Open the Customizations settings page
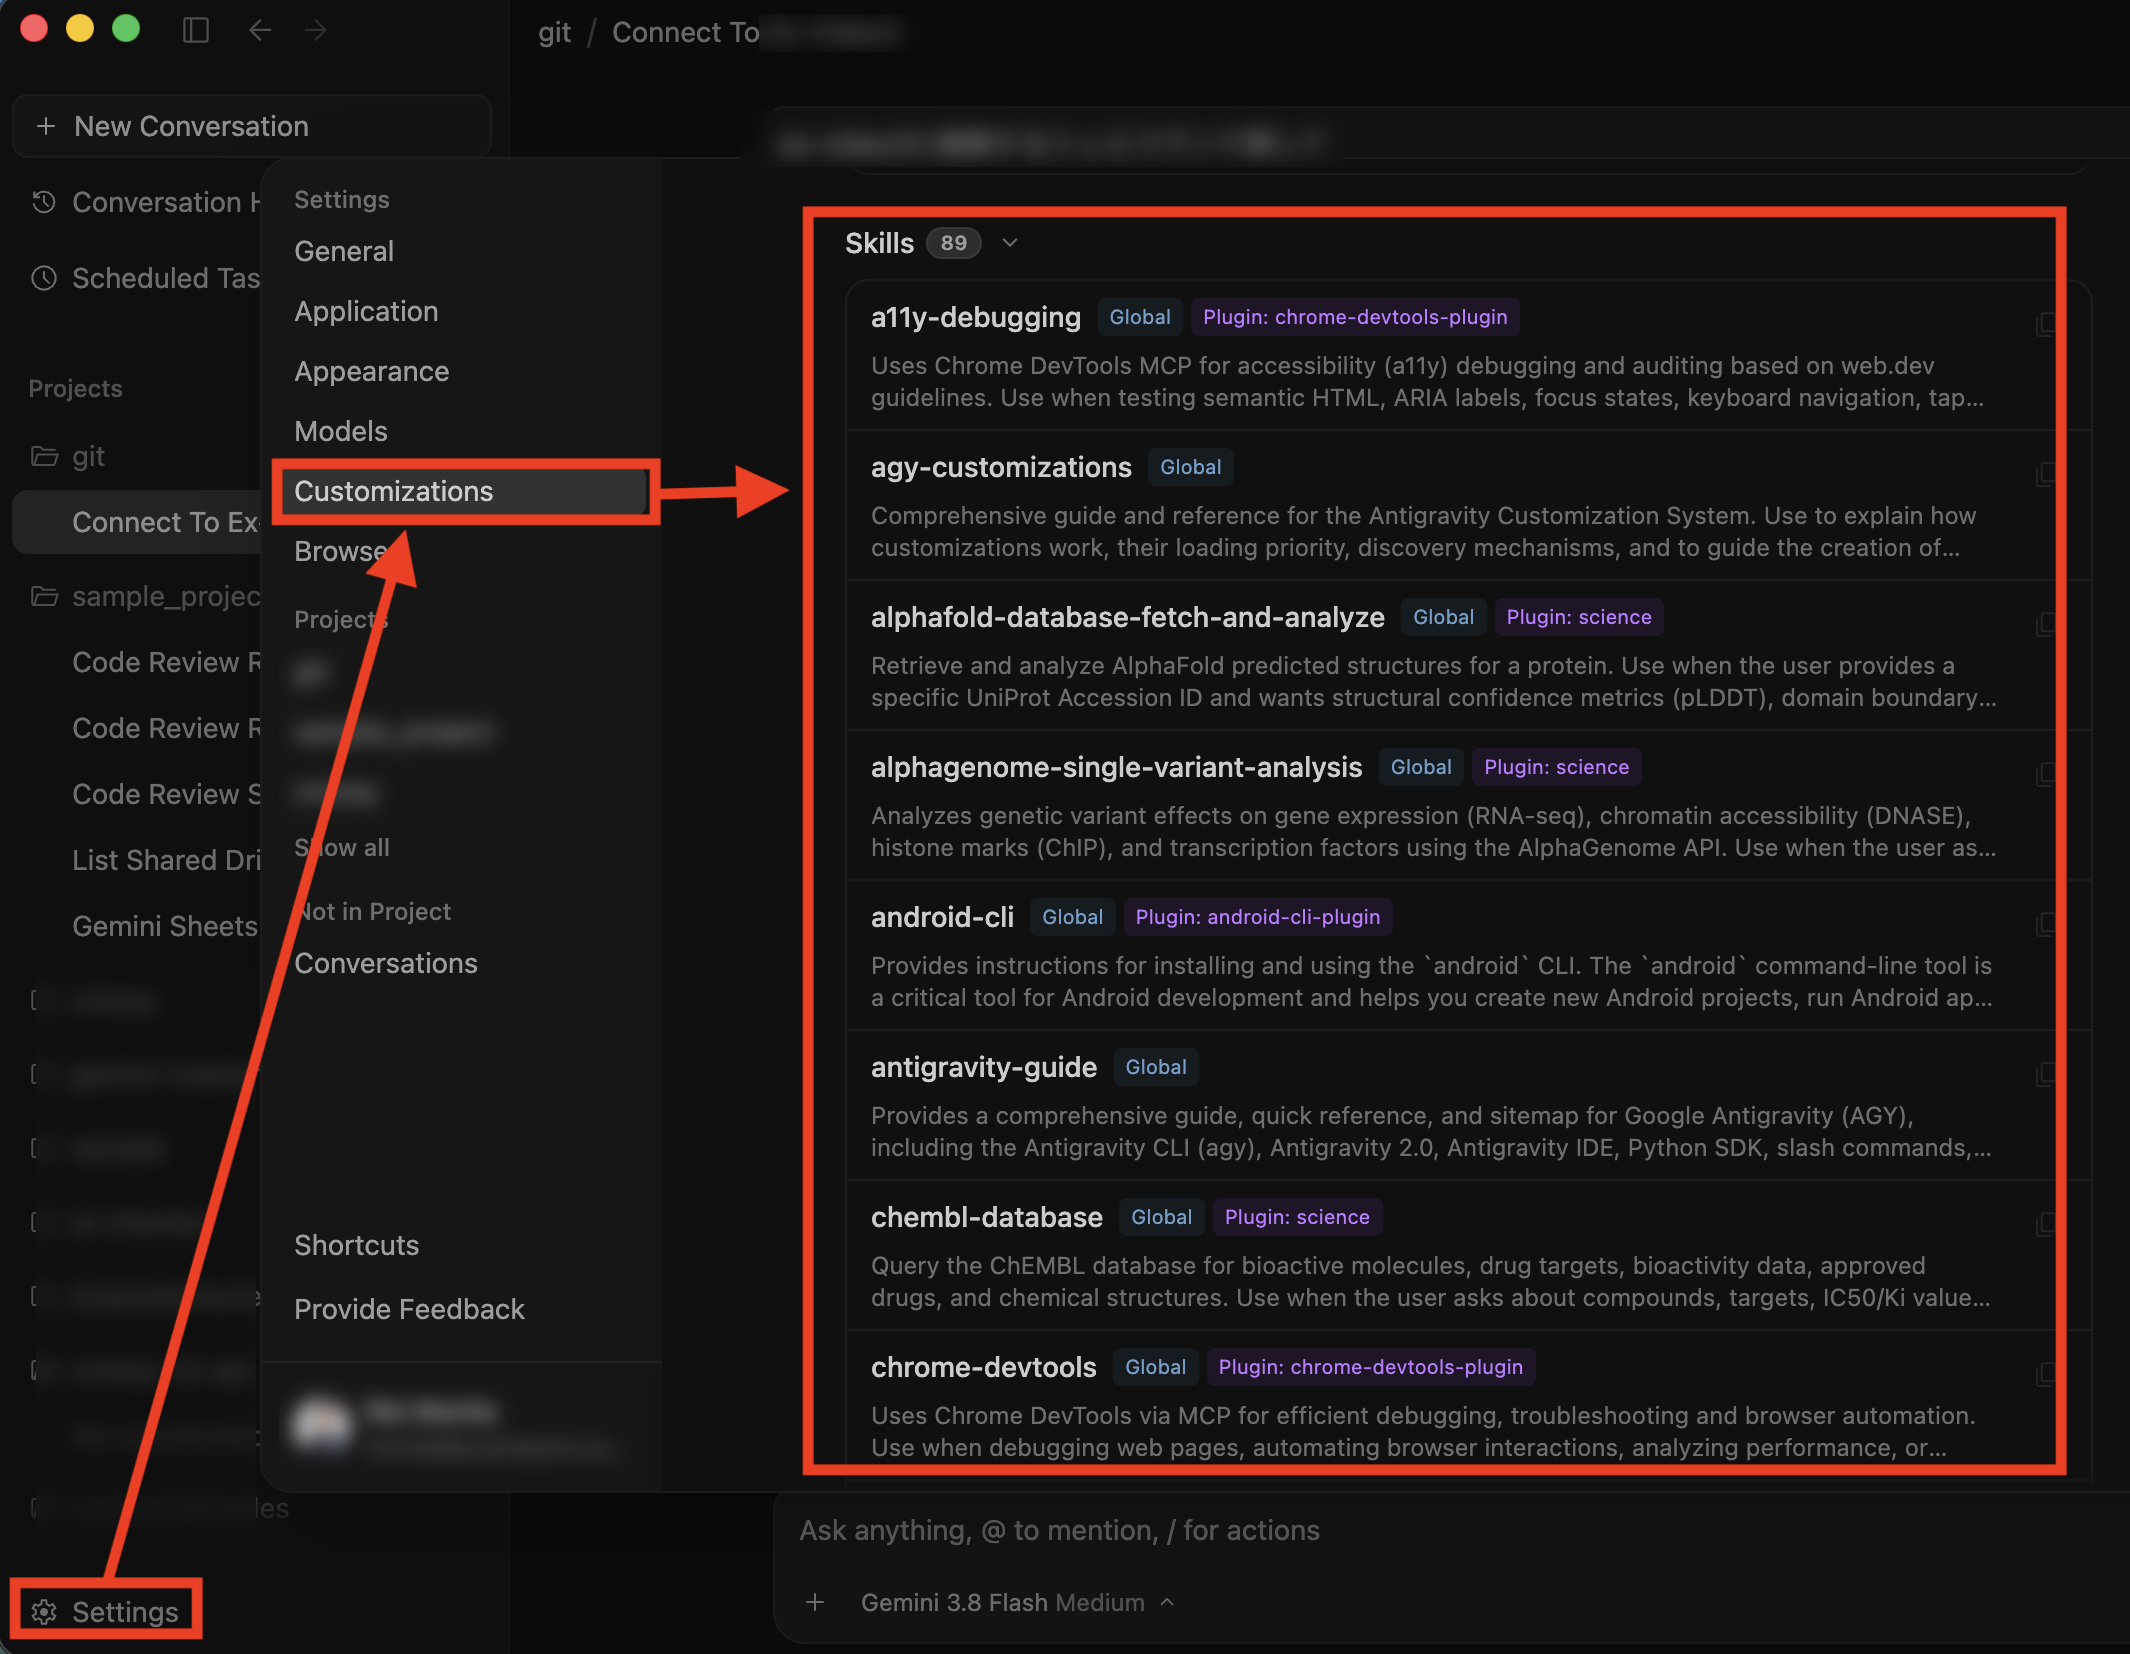The image size is (2130, 1654). pyautogui.click(x=464, y=491)
